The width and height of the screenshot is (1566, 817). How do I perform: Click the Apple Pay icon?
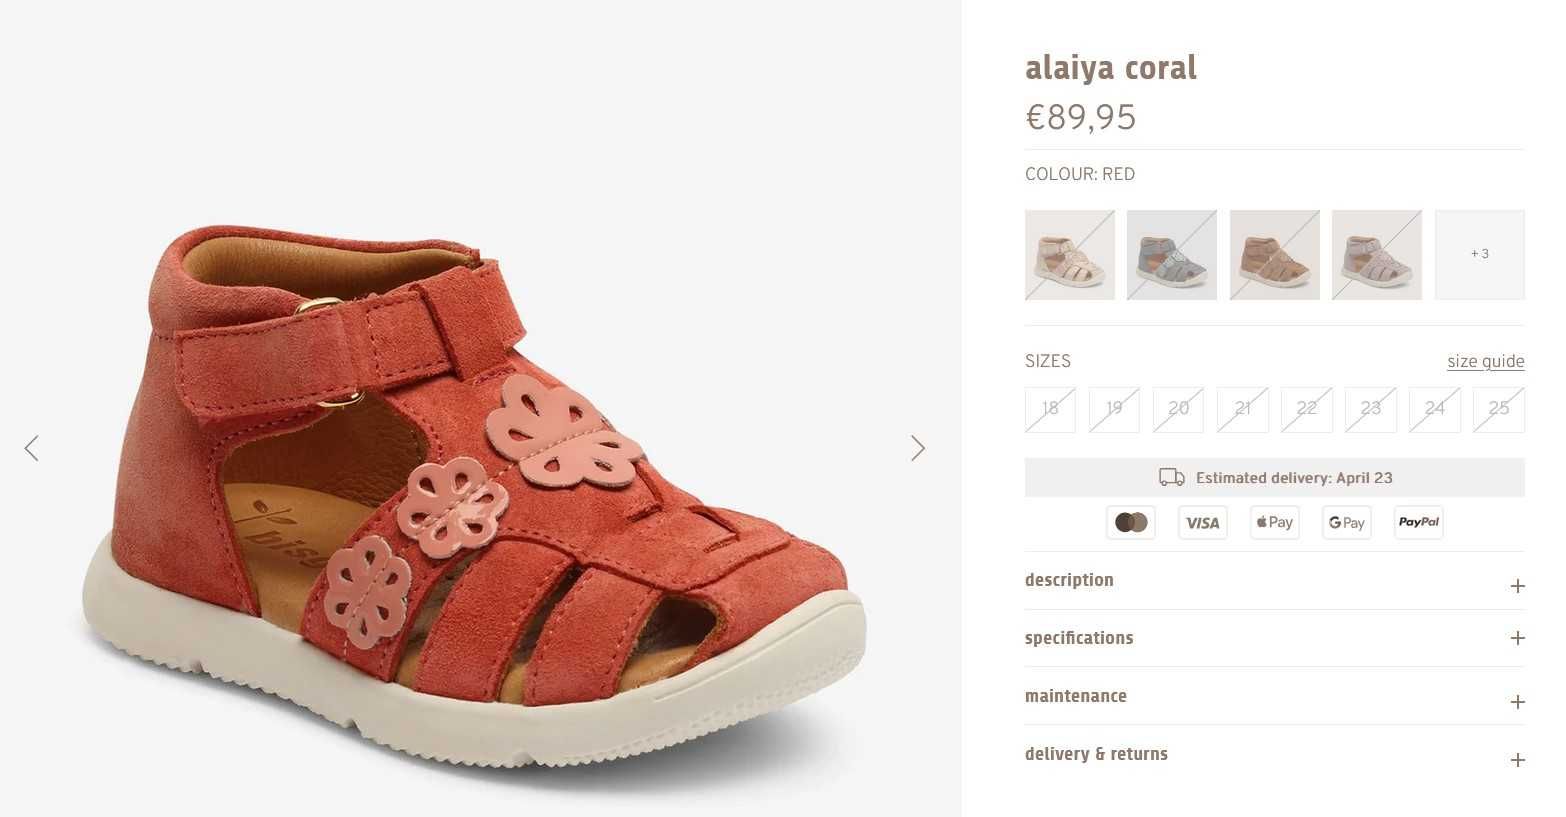point(1275,522)
